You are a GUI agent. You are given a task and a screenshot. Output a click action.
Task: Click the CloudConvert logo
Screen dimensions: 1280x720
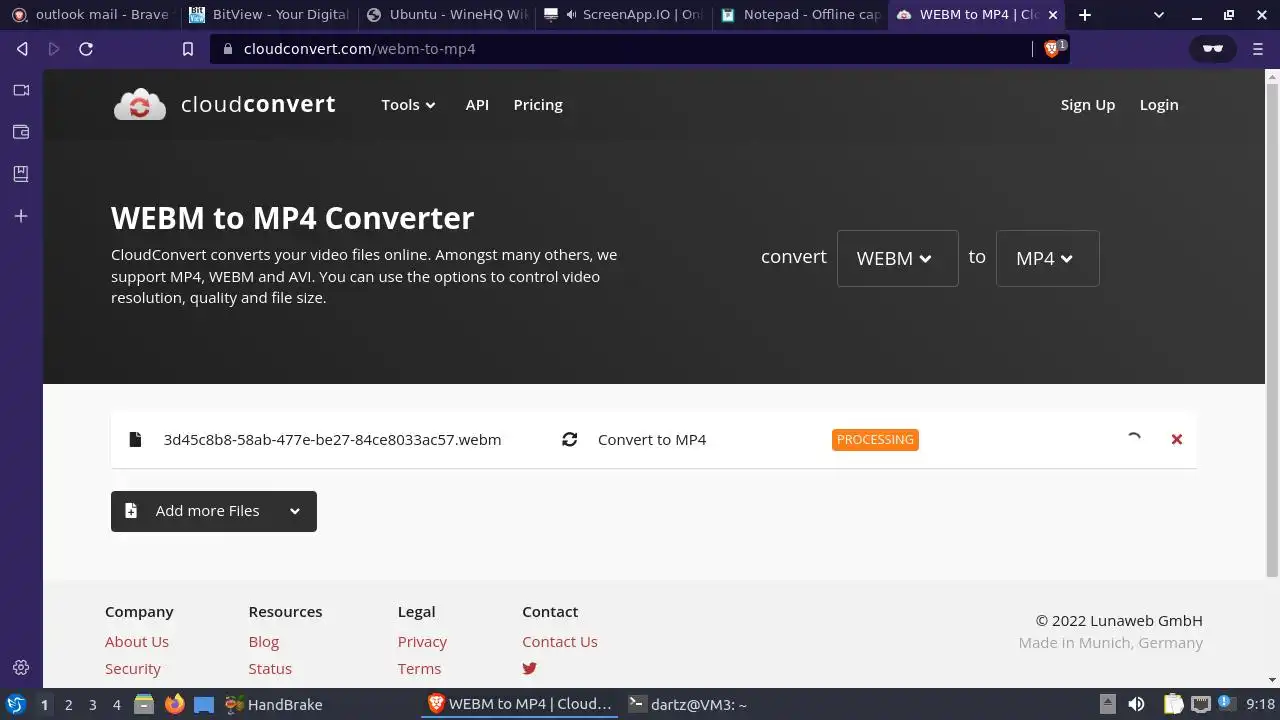coord(224,104)
